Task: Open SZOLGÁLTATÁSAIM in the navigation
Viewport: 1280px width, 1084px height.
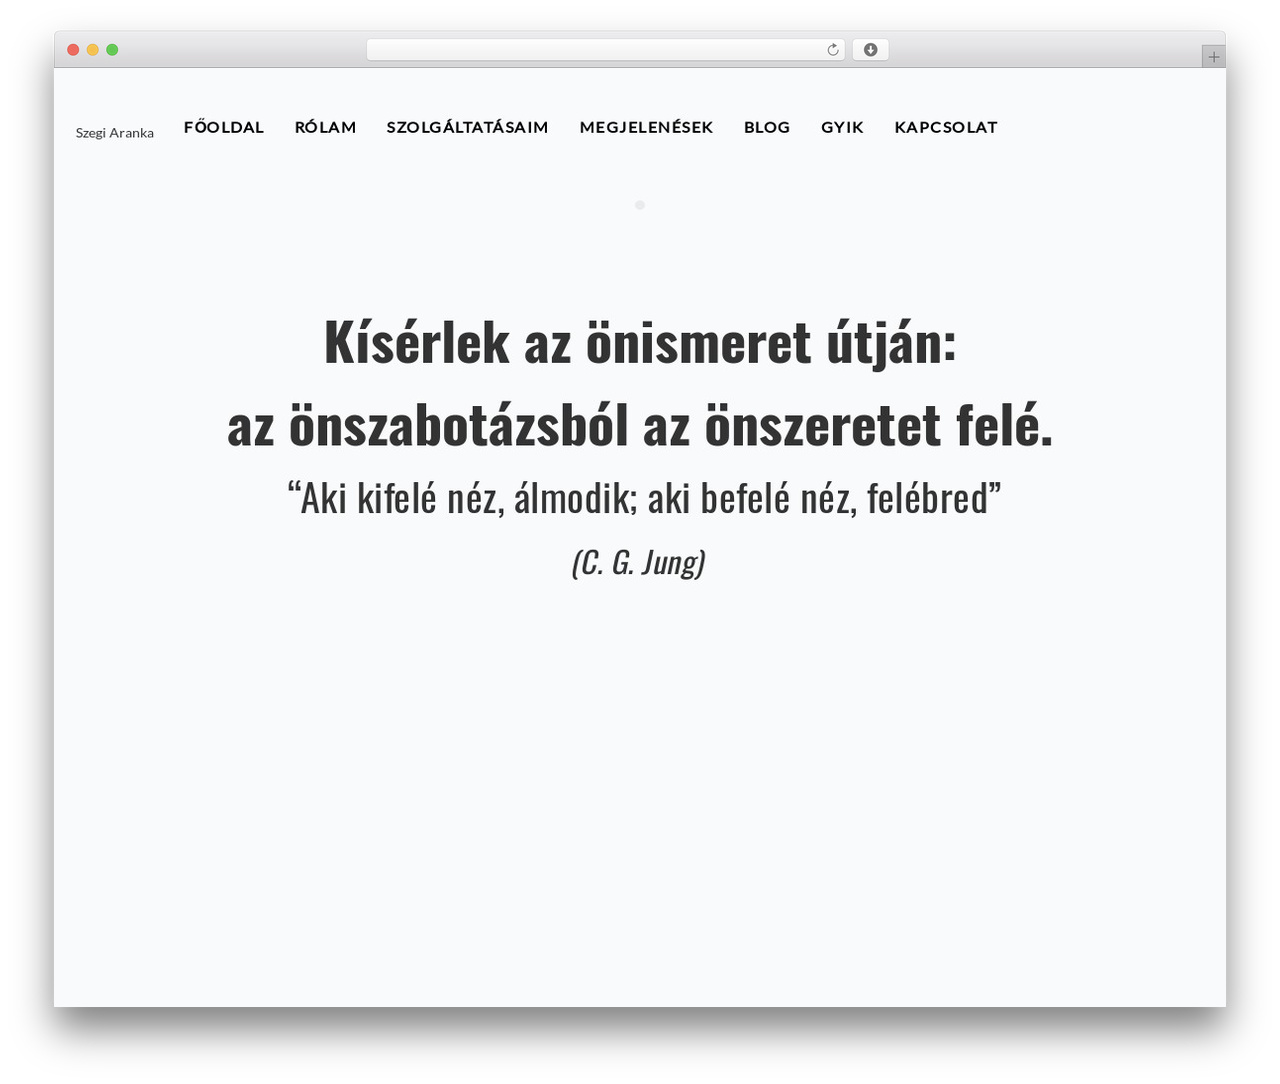Action: (x=468, y=127)
